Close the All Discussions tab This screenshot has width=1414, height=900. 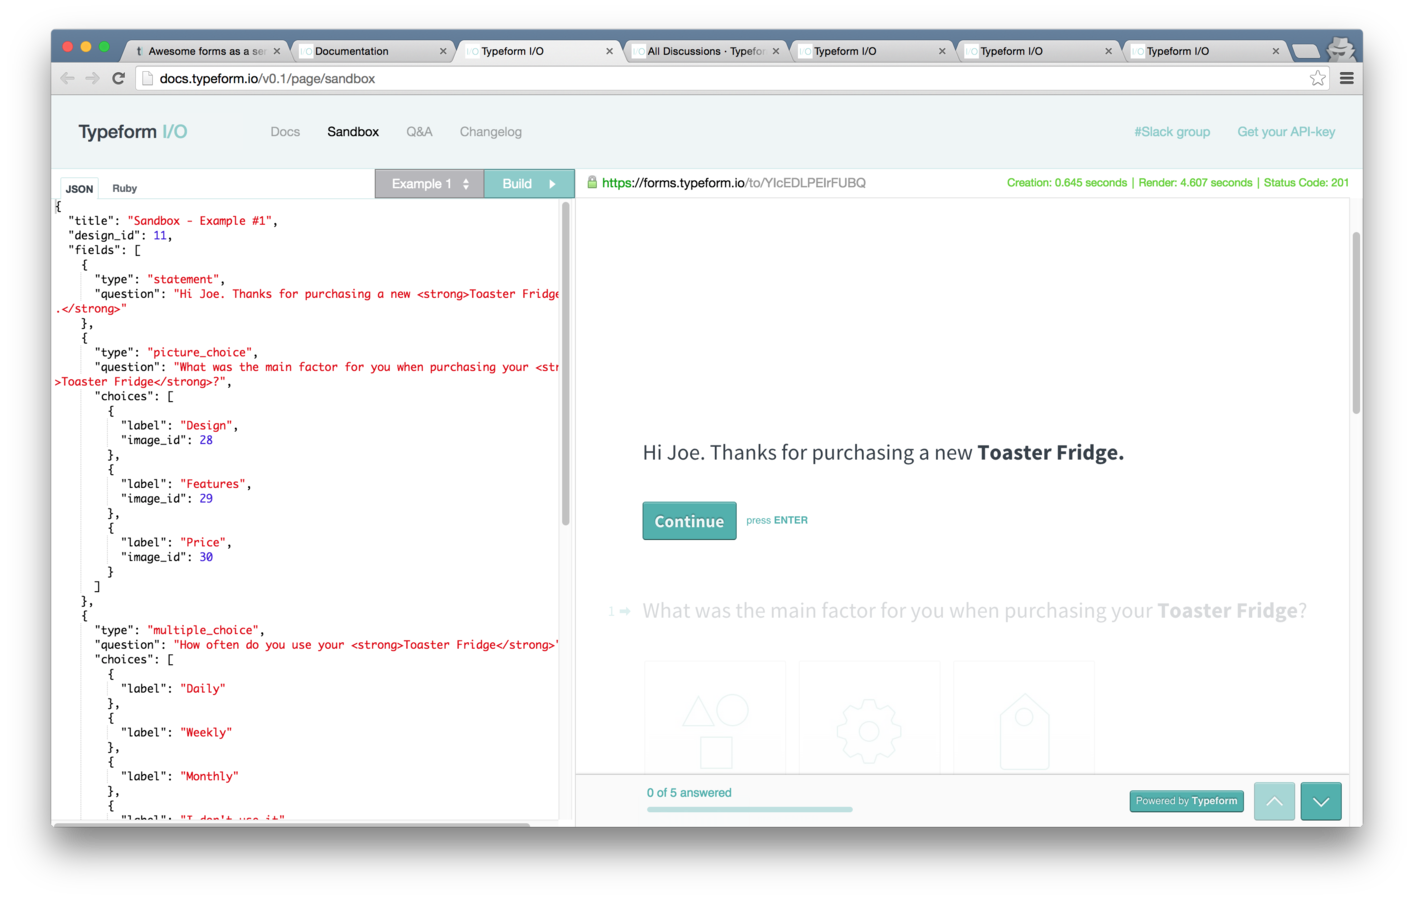776,51
